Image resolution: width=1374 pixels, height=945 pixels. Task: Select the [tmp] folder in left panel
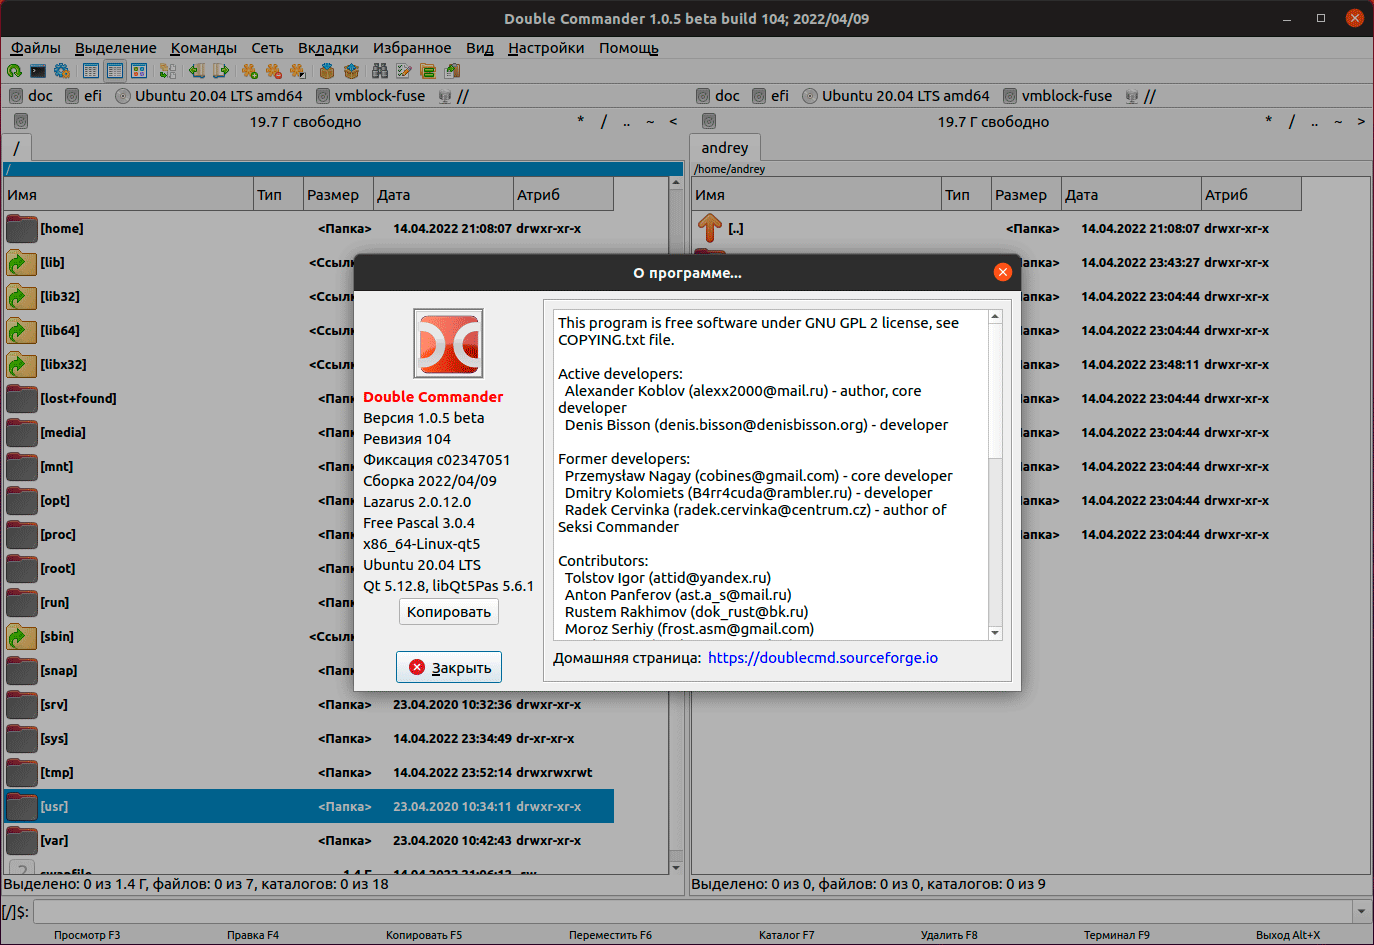coord(309,773)
